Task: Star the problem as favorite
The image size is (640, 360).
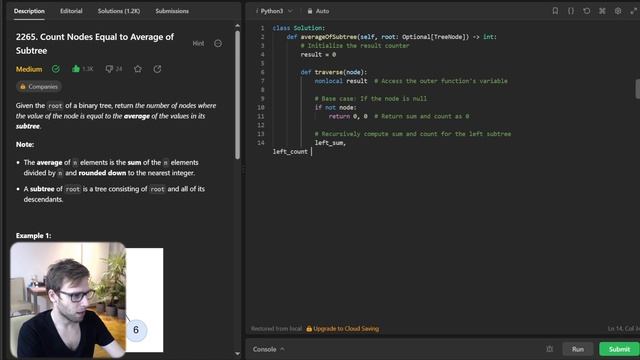Action: coord(138,69)
